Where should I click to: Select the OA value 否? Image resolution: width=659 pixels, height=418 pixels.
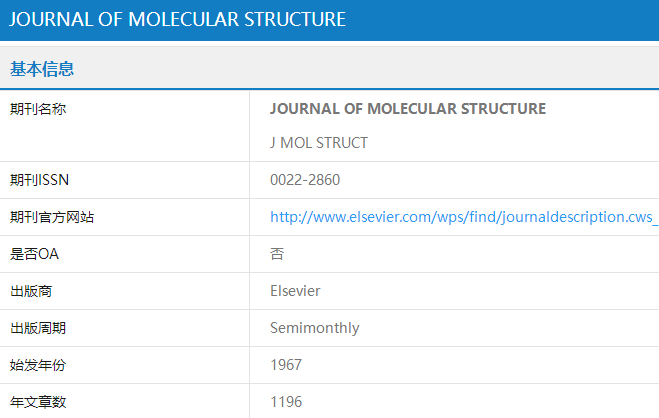277,254
